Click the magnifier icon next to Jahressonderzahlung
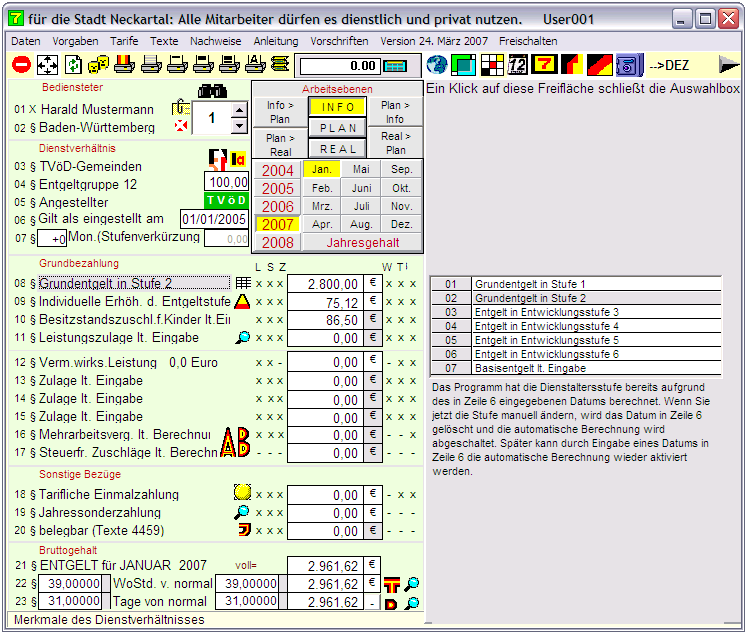745x632 pixels. 242,513
